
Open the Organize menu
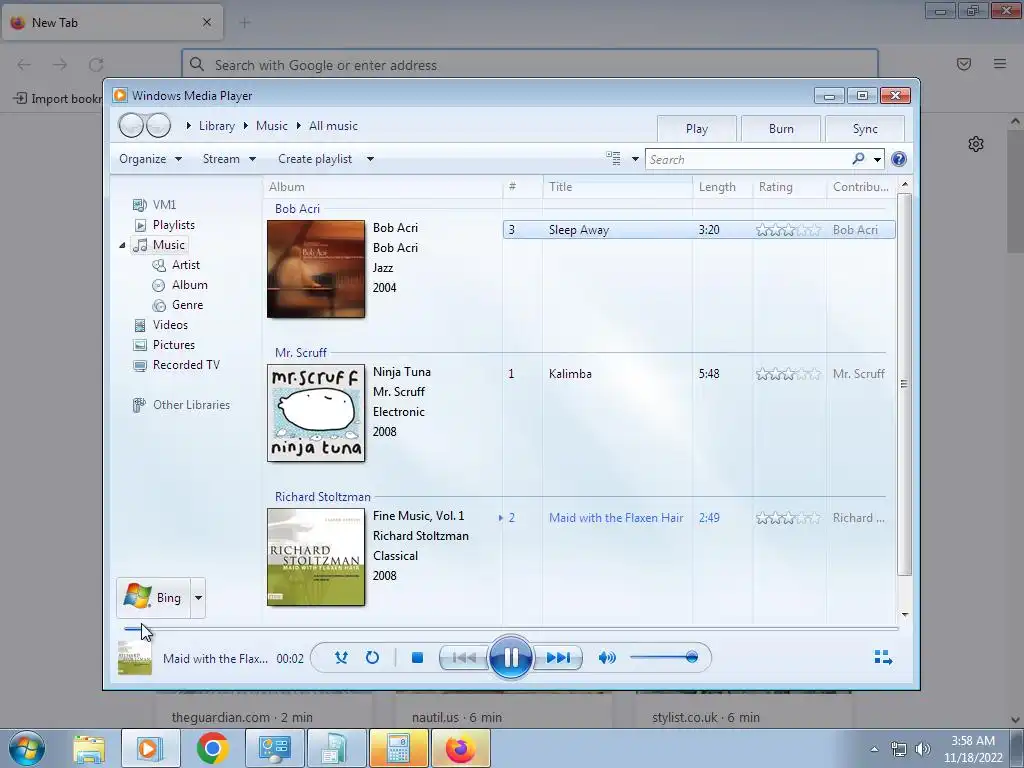pos(150,159)
